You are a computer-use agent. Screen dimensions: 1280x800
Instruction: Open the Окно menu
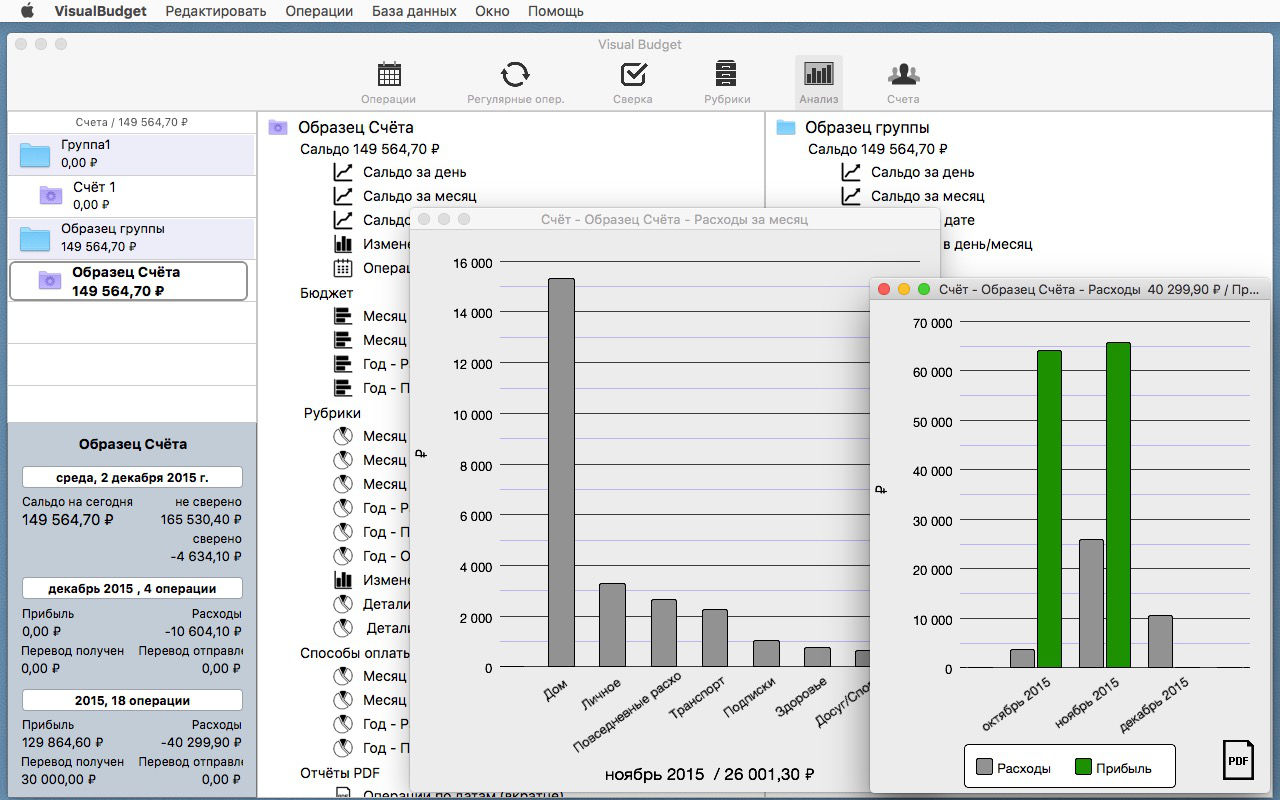tap(492, 11)
